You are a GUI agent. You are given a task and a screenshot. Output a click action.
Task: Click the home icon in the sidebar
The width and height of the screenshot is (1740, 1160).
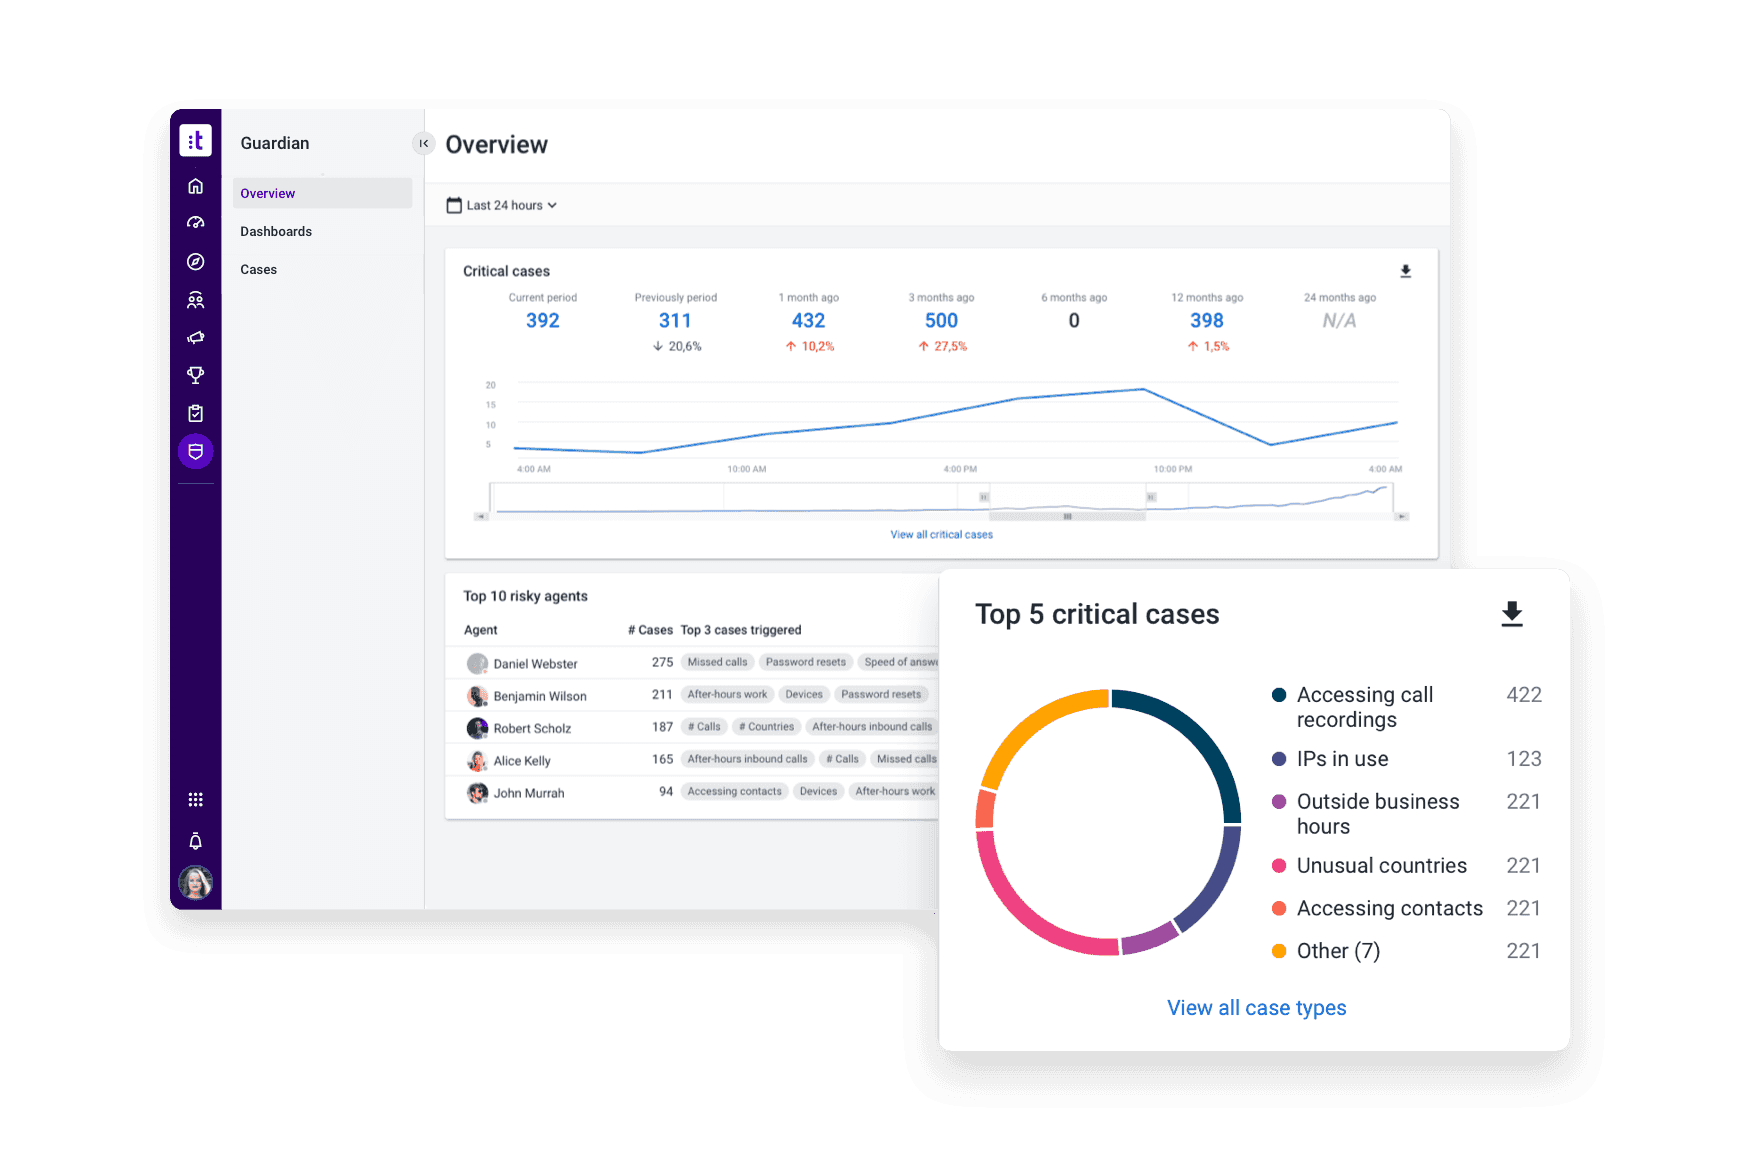196,186
